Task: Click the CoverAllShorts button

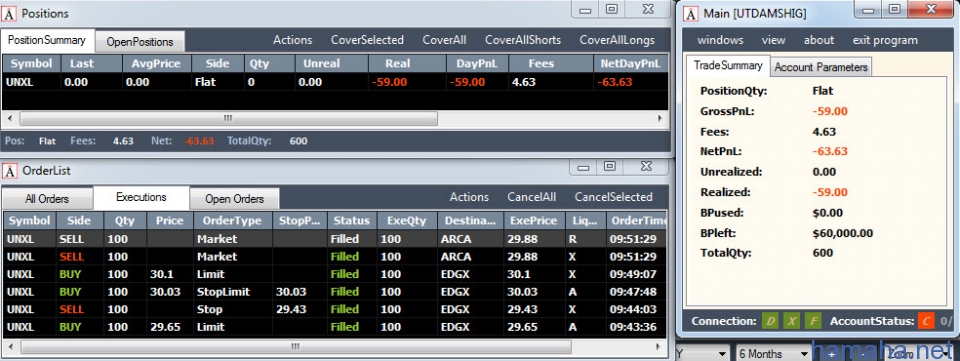Action: coord(523,40)
